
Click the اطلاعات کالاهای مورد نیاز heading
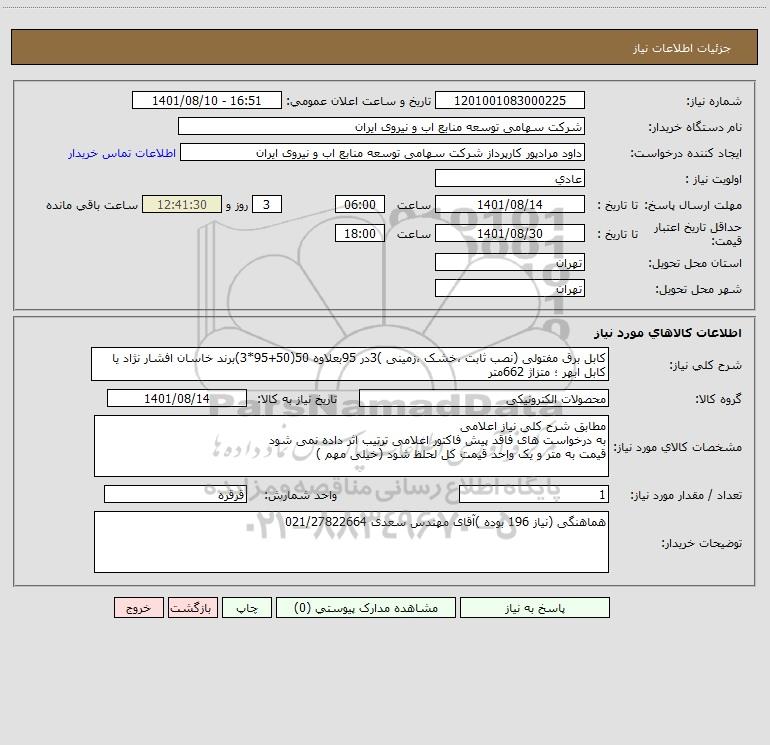point(668,333)
